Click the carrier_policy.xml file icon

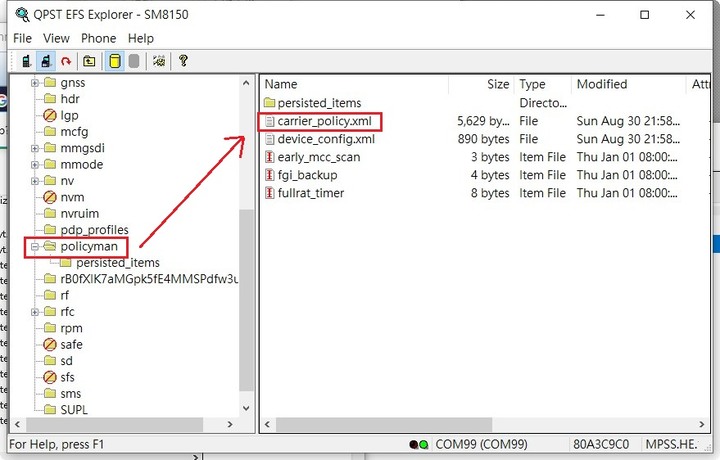(270, 121)
